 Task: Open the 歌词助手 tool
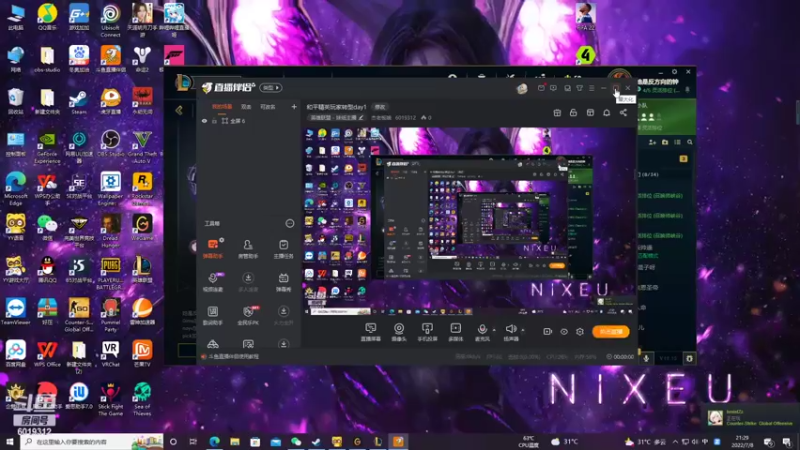click(x=213, y=315)
